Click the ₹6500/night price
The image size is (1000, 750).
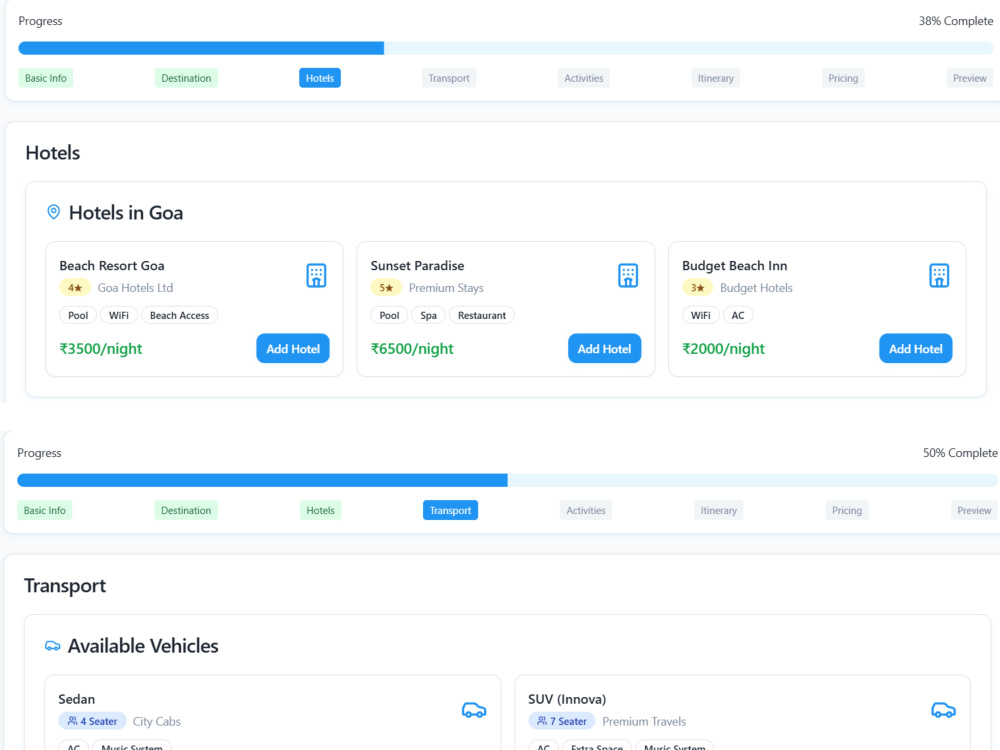coord(412,349)
